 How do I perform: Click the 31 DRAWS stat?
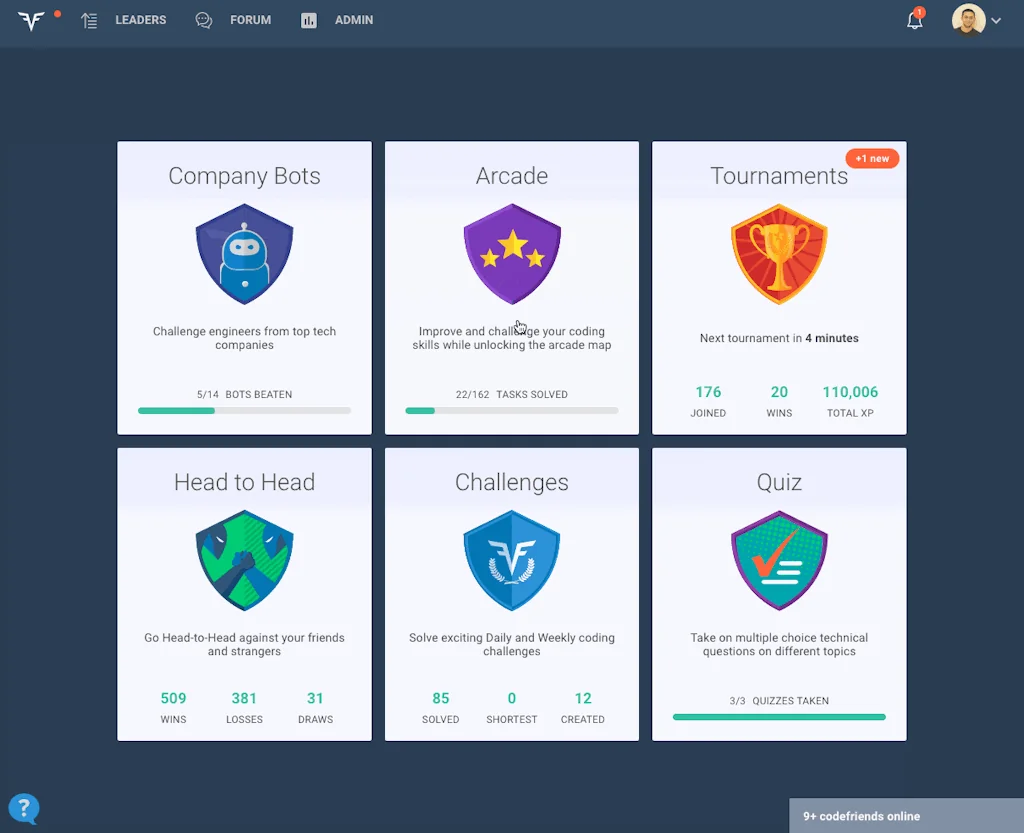315,707
